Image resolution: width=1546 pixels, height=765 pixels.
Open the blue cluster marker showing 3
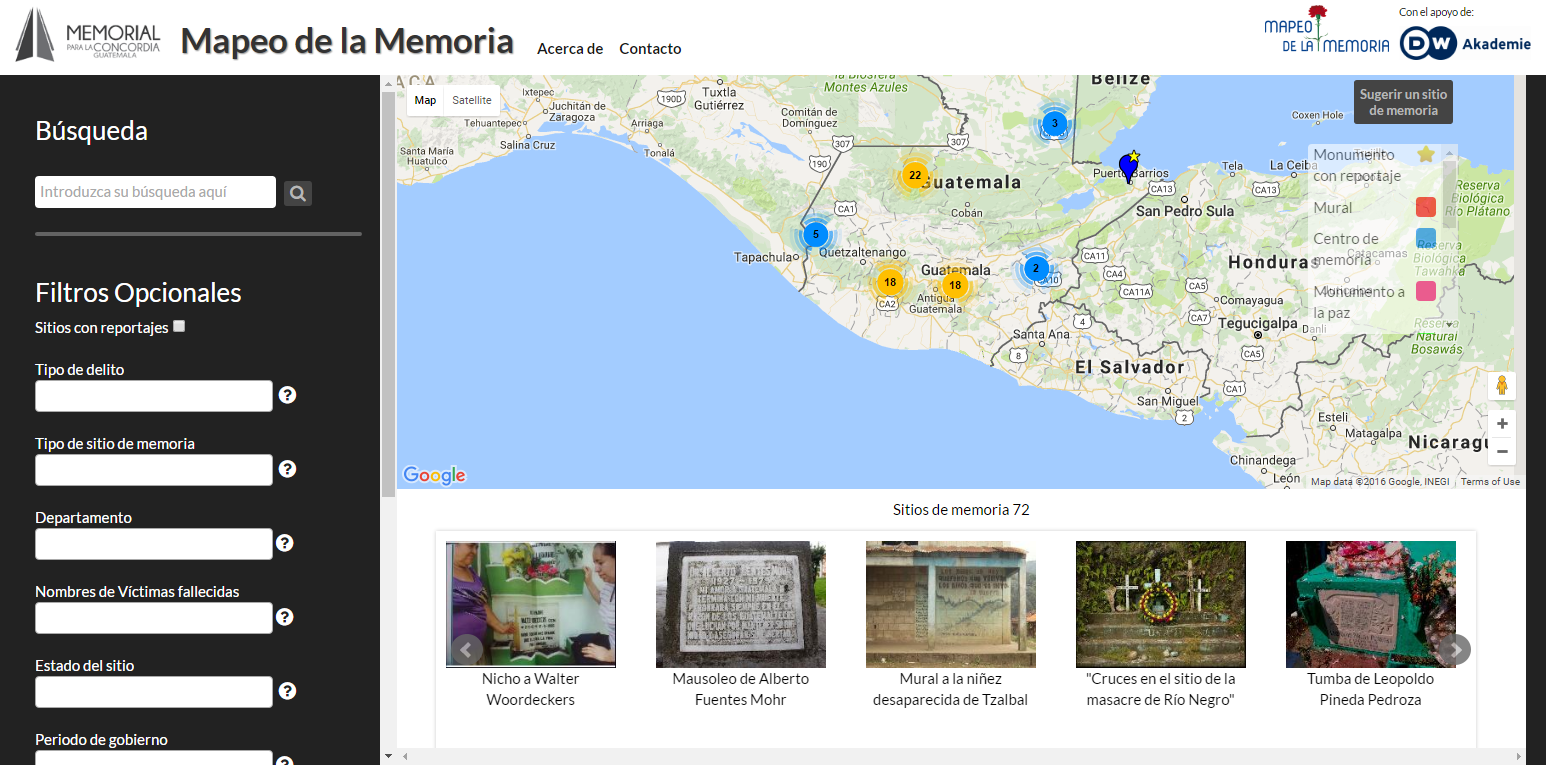point(1054,123)
